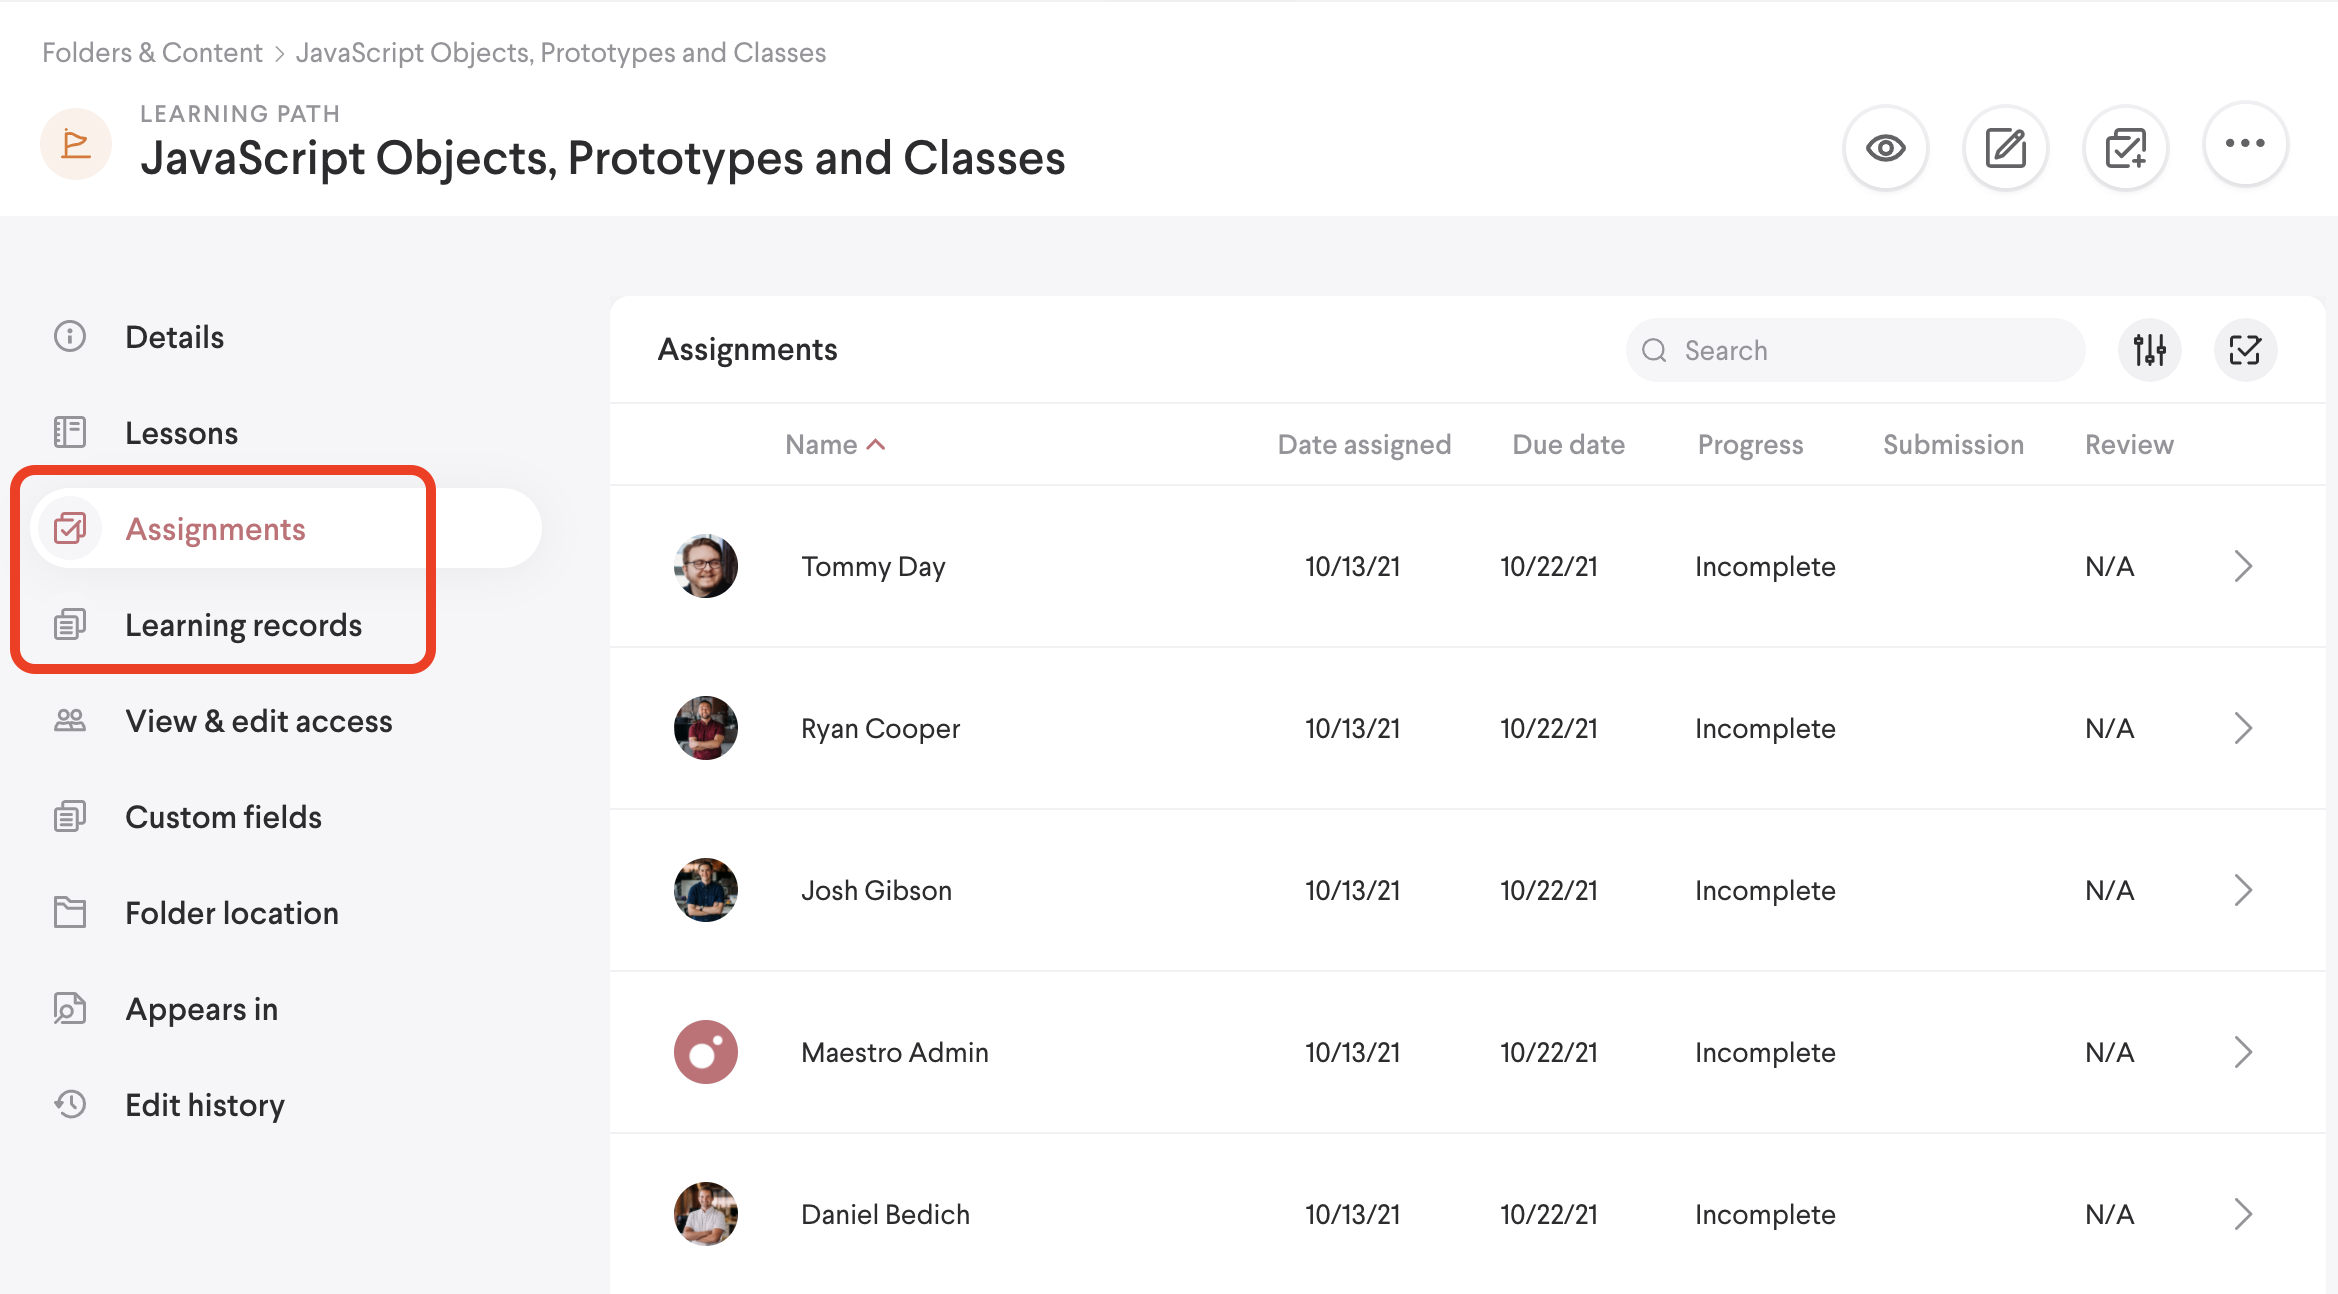The image size is (2338, 1294).
Task: Select View & edit access menu item
Action: coord(258,721)
